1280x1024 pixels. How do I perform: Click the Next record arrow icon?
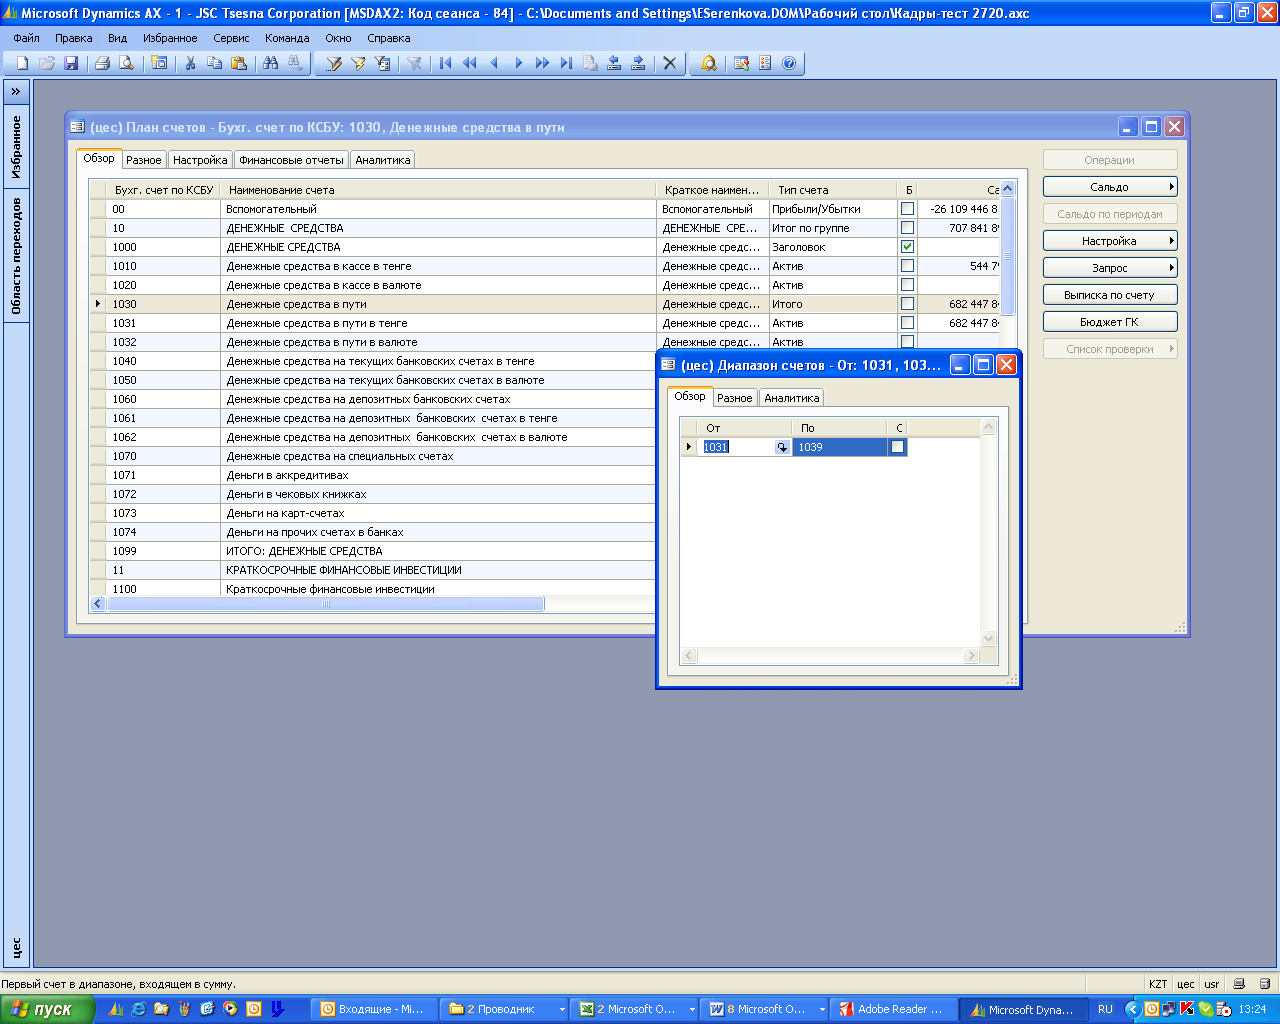point(518,63)
